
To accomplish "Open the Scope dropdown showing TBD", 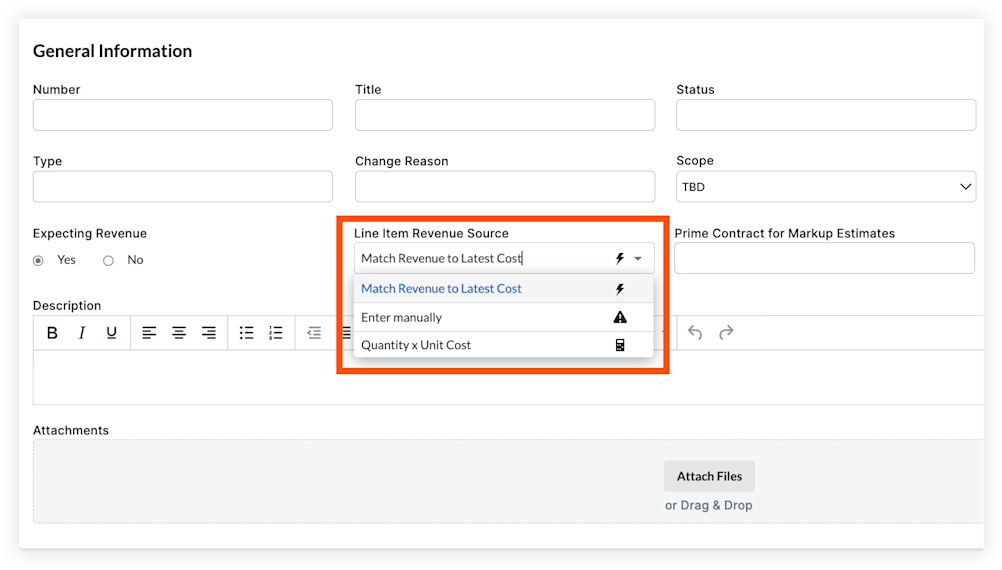I will pyautogui.click(x=826, y=187).
